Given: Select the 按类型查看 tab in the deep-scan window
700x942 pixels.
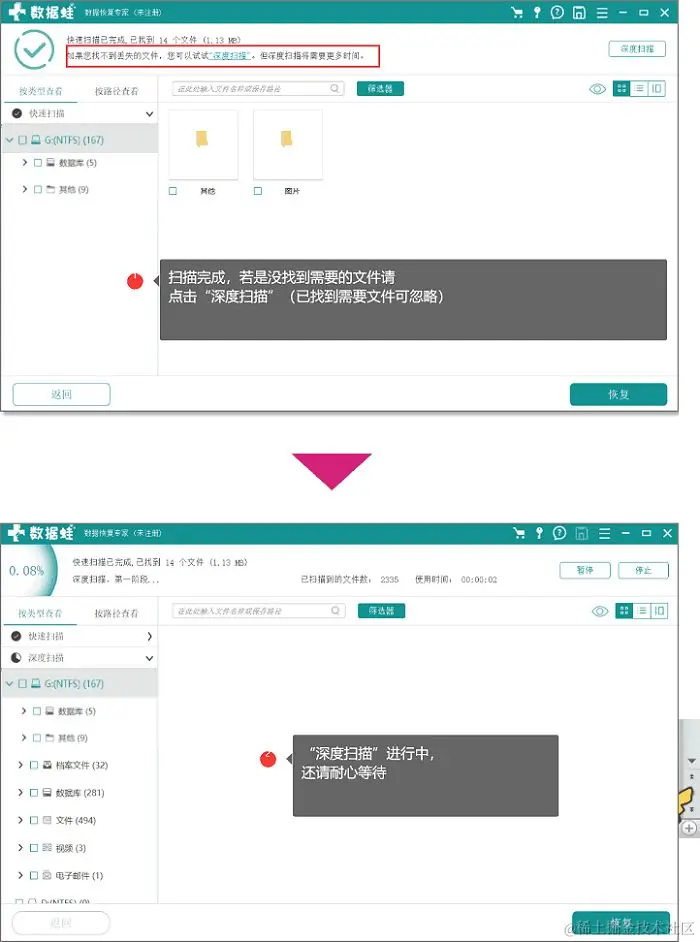Looking at the screenshot, I should pos(40,613).
